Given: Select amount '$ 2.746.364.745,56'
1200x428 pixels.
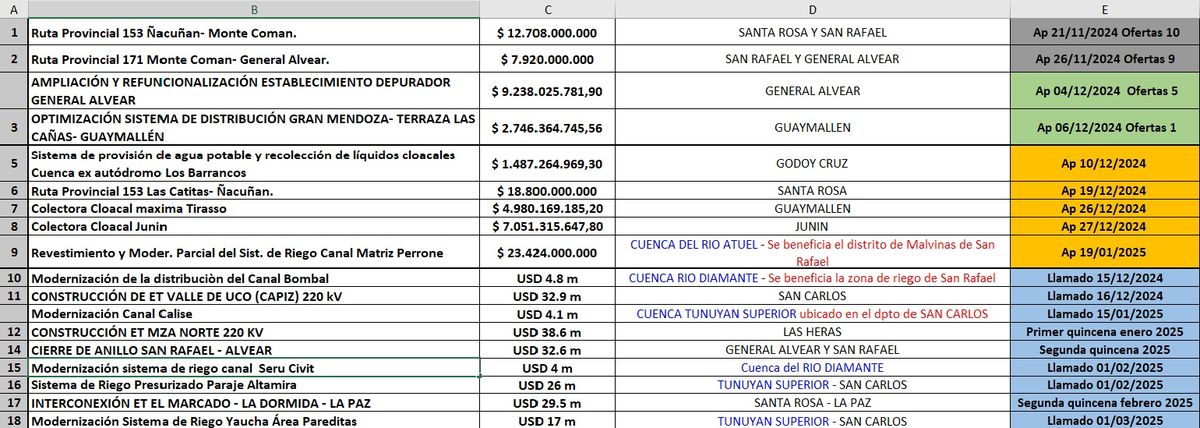Looking at the screenshot, I should [x=547, y=128].
